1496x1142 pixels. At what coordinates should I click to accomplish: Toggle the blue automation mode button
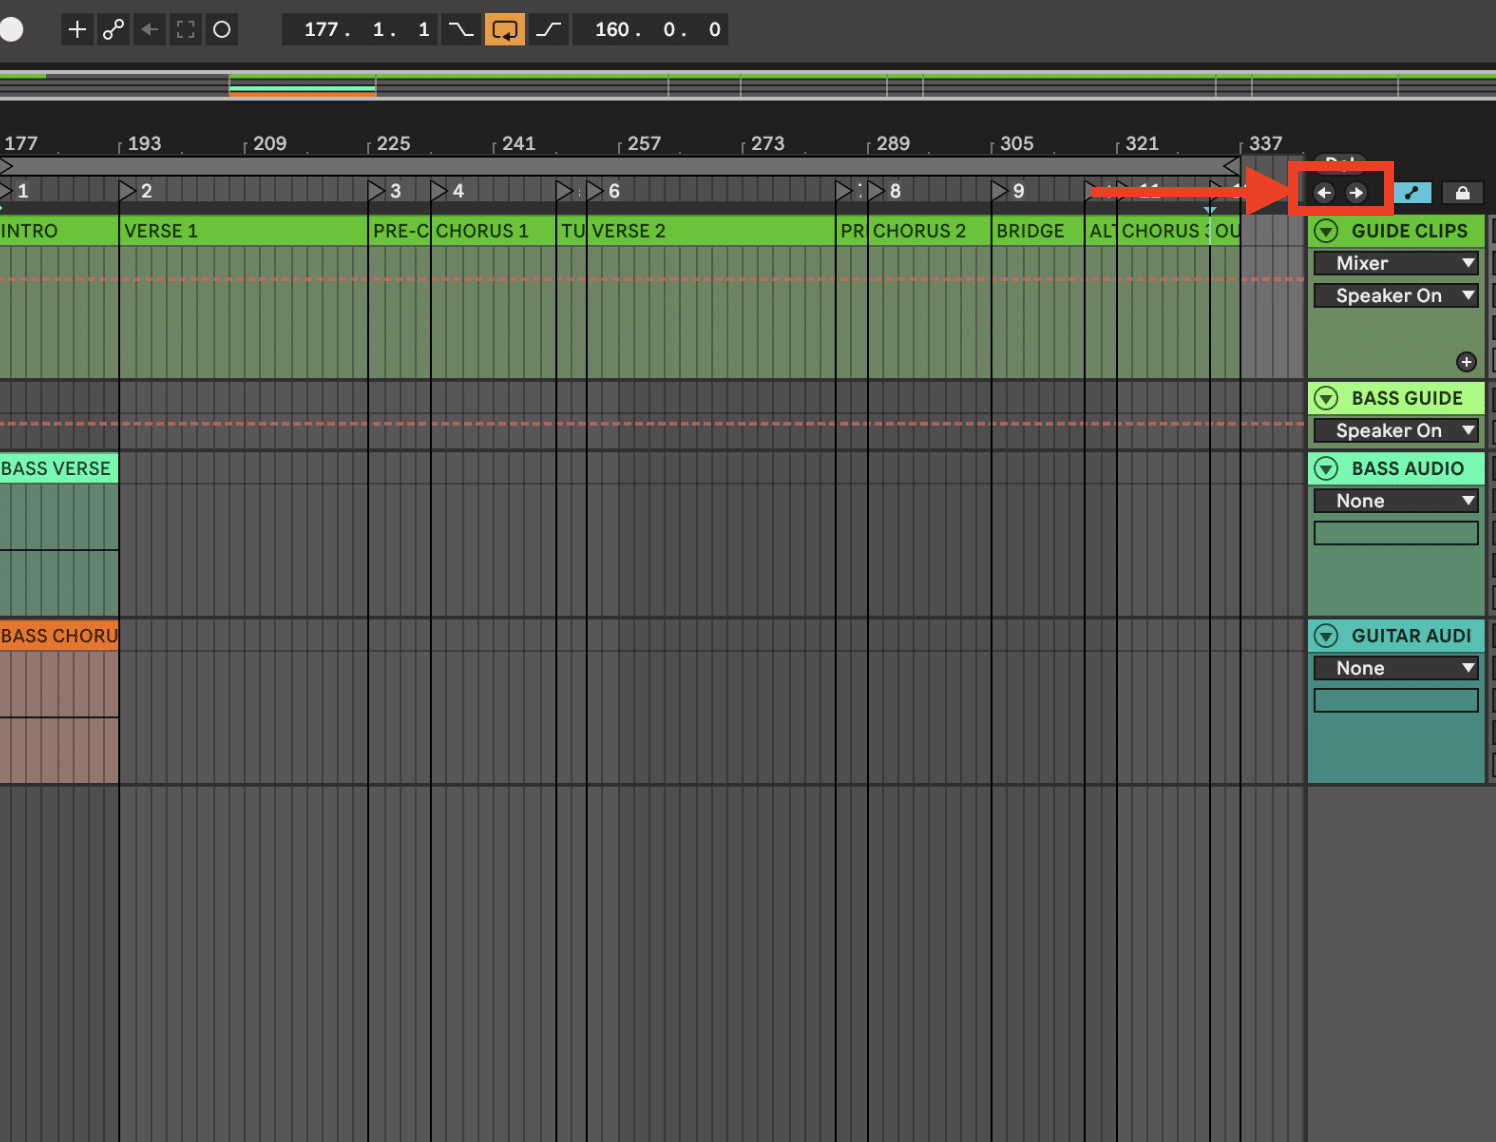click(1412, 193)
